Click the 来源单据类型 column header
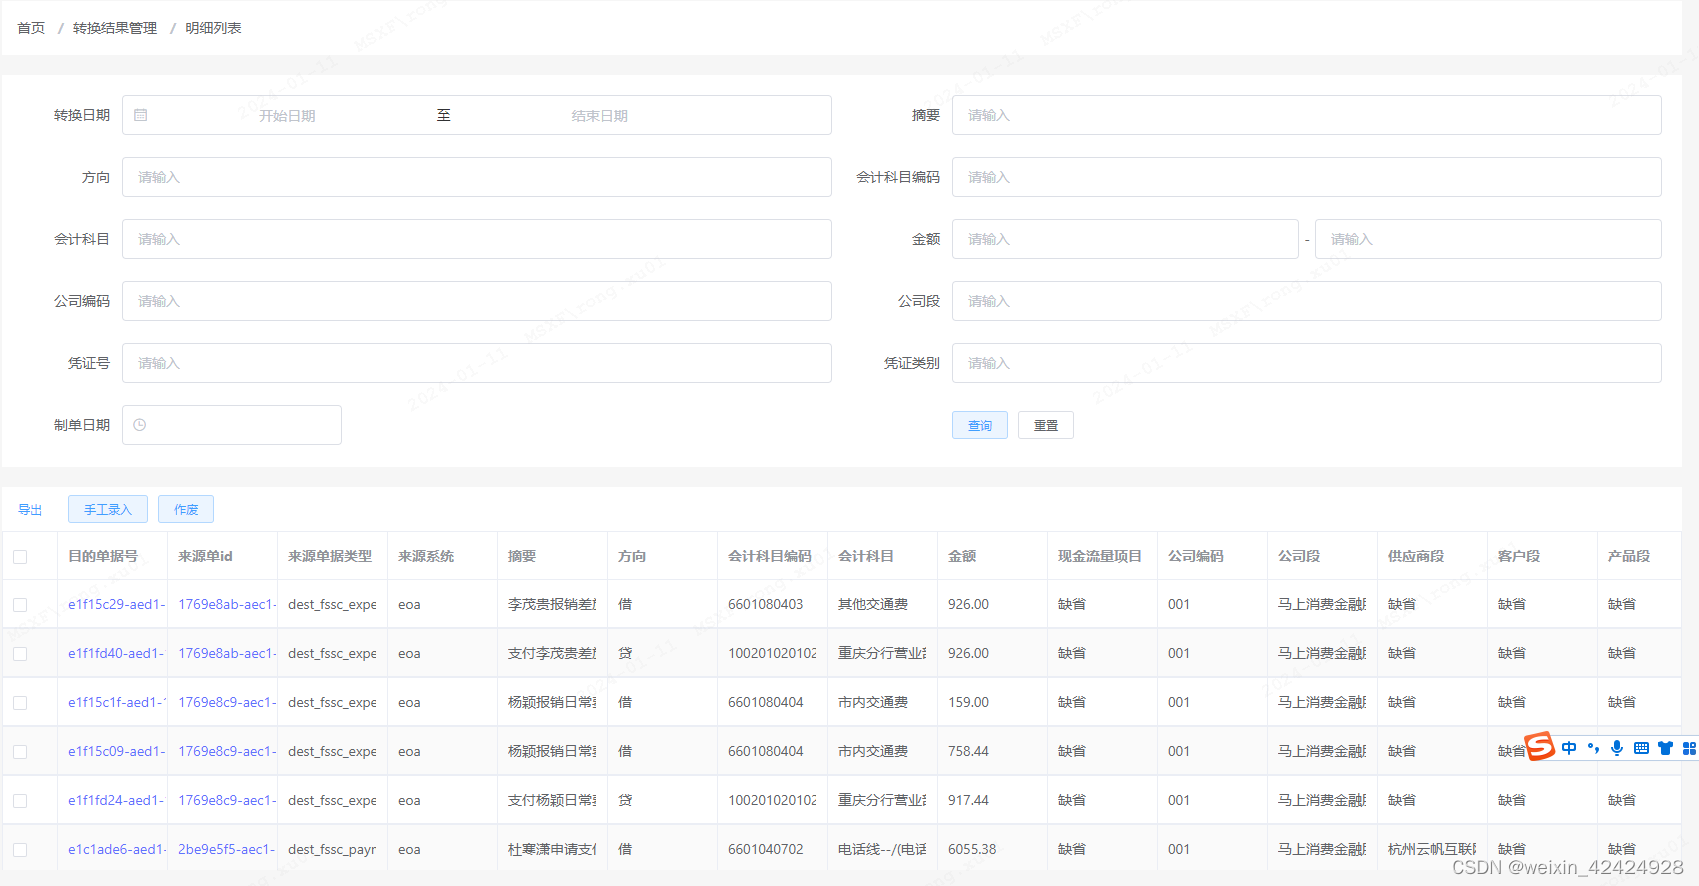1699x886 pixels. click(330, 556)
